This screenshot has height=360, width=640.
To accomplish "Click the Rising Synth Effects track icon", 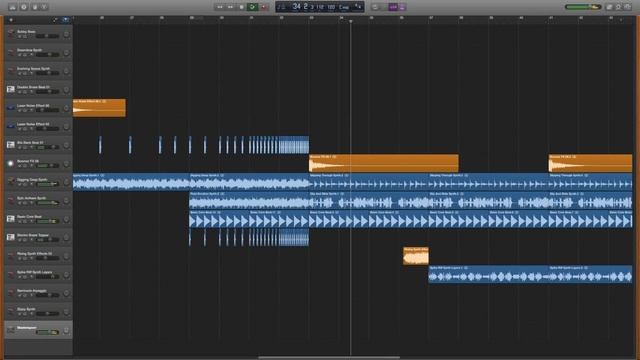I will tap(11, 256).
